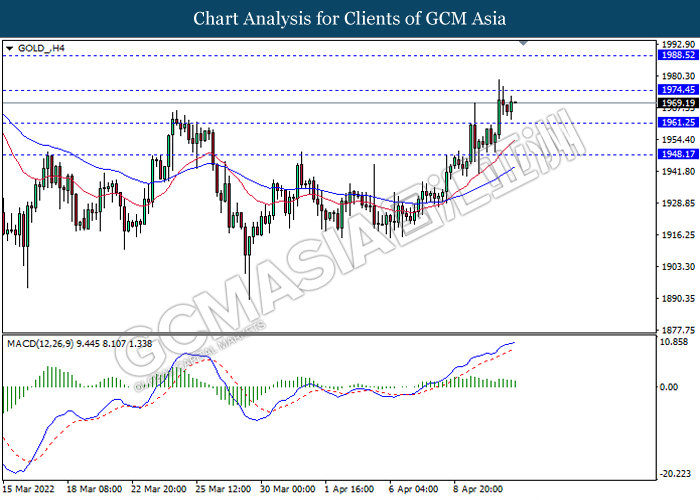The width and height of the screenshot is (700, 500).
Task: Click the 1980.30 price axis value
Action: pos(678,76)
